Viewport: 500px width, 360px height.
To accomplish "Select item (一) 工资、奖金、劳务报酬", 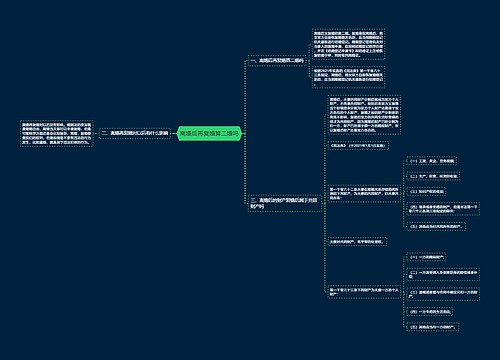I will pos(432,161).
